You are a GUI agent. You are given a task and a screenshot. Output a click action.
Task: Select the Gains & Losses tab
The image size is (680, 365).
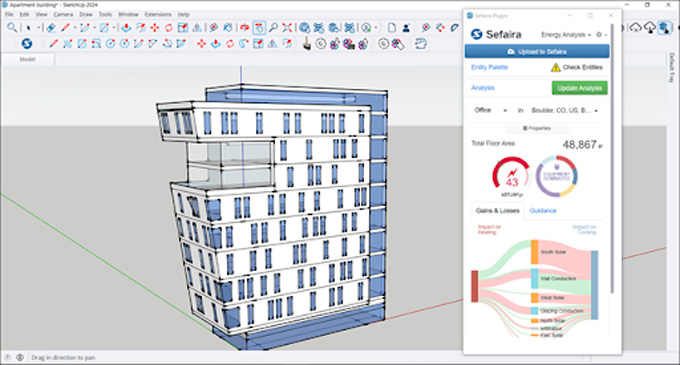[x=497, y=211]
